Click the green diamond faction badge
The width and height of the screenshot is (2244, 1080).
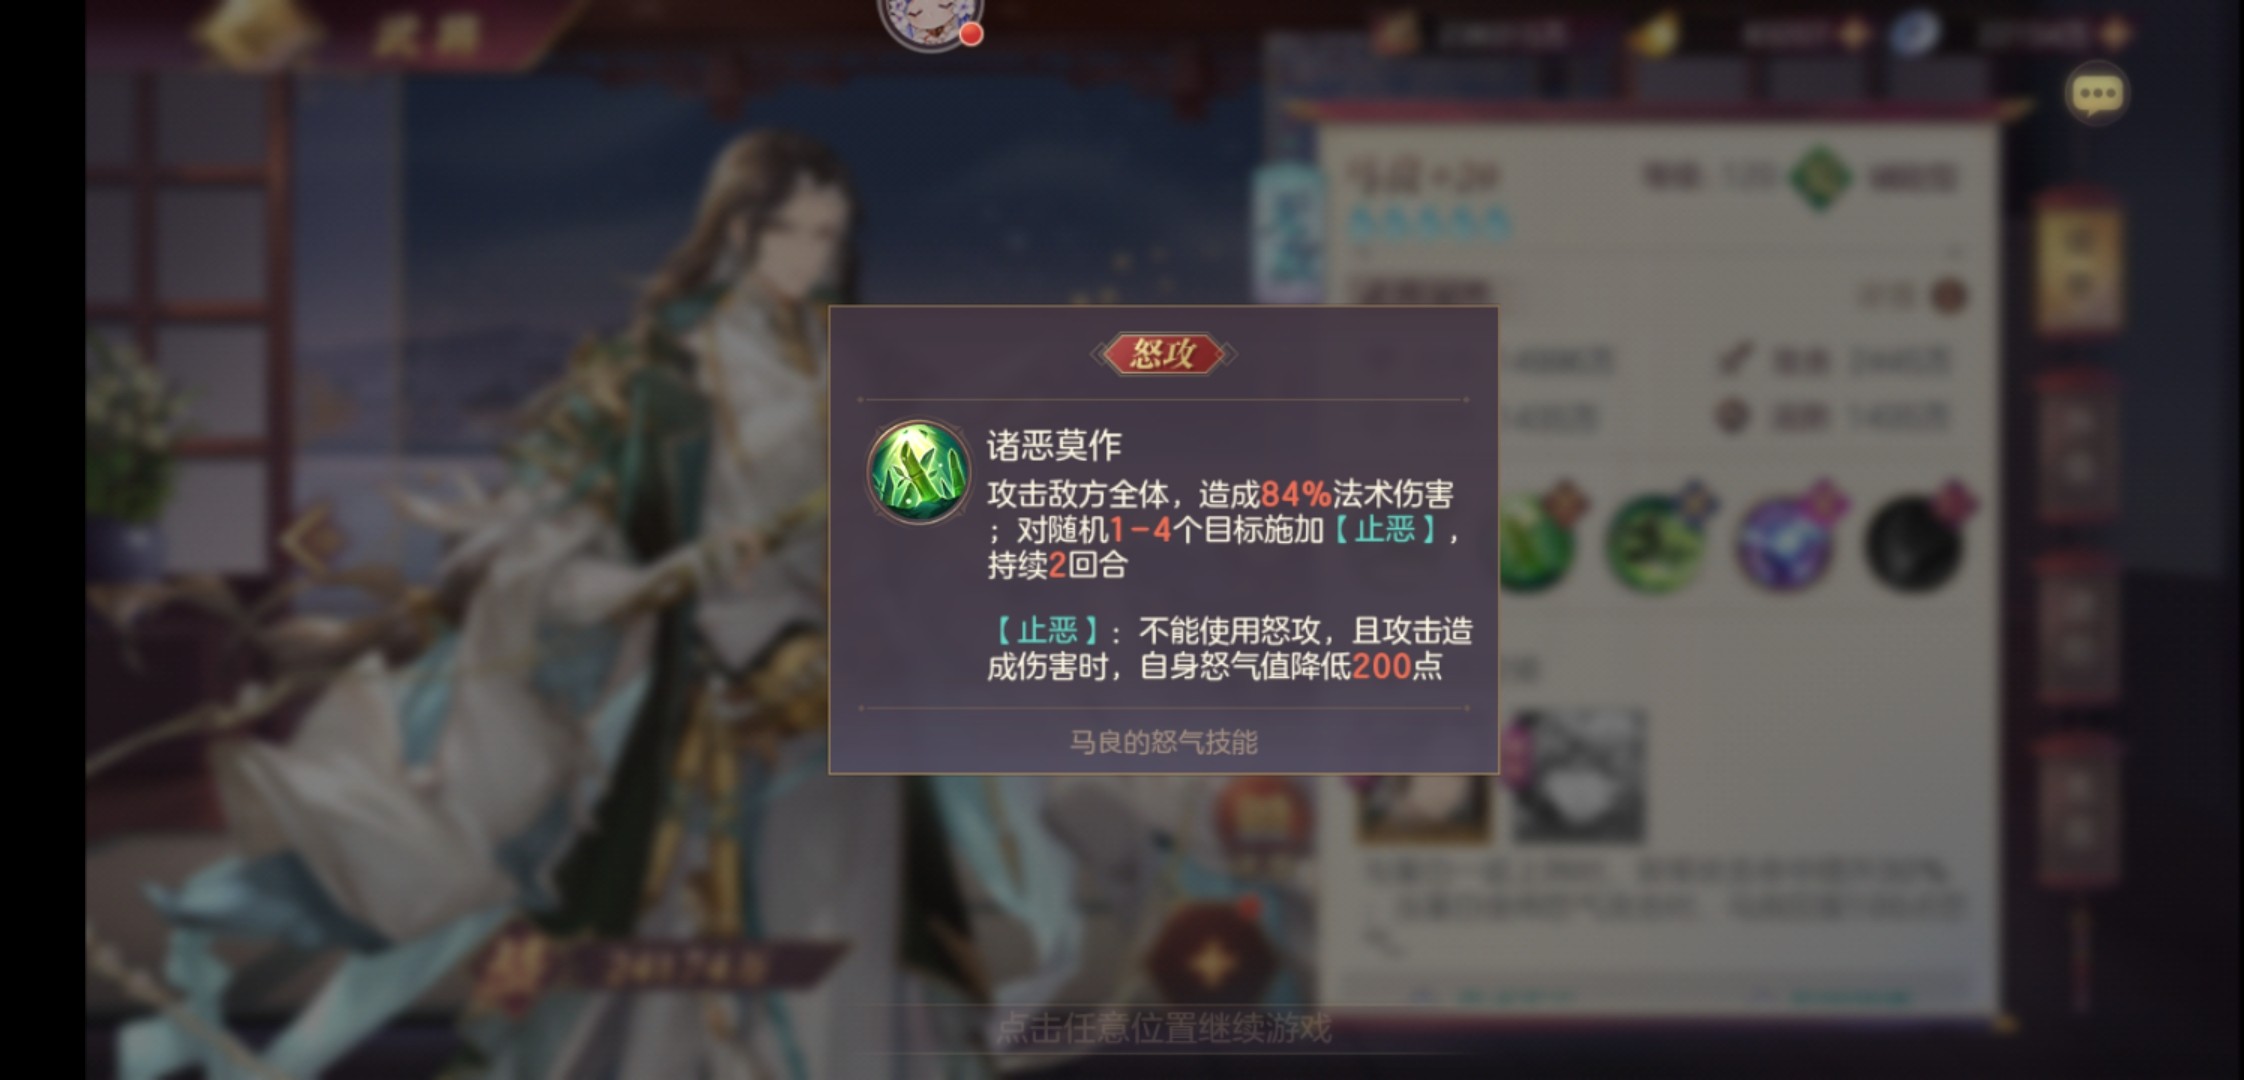pos(1821,177)
